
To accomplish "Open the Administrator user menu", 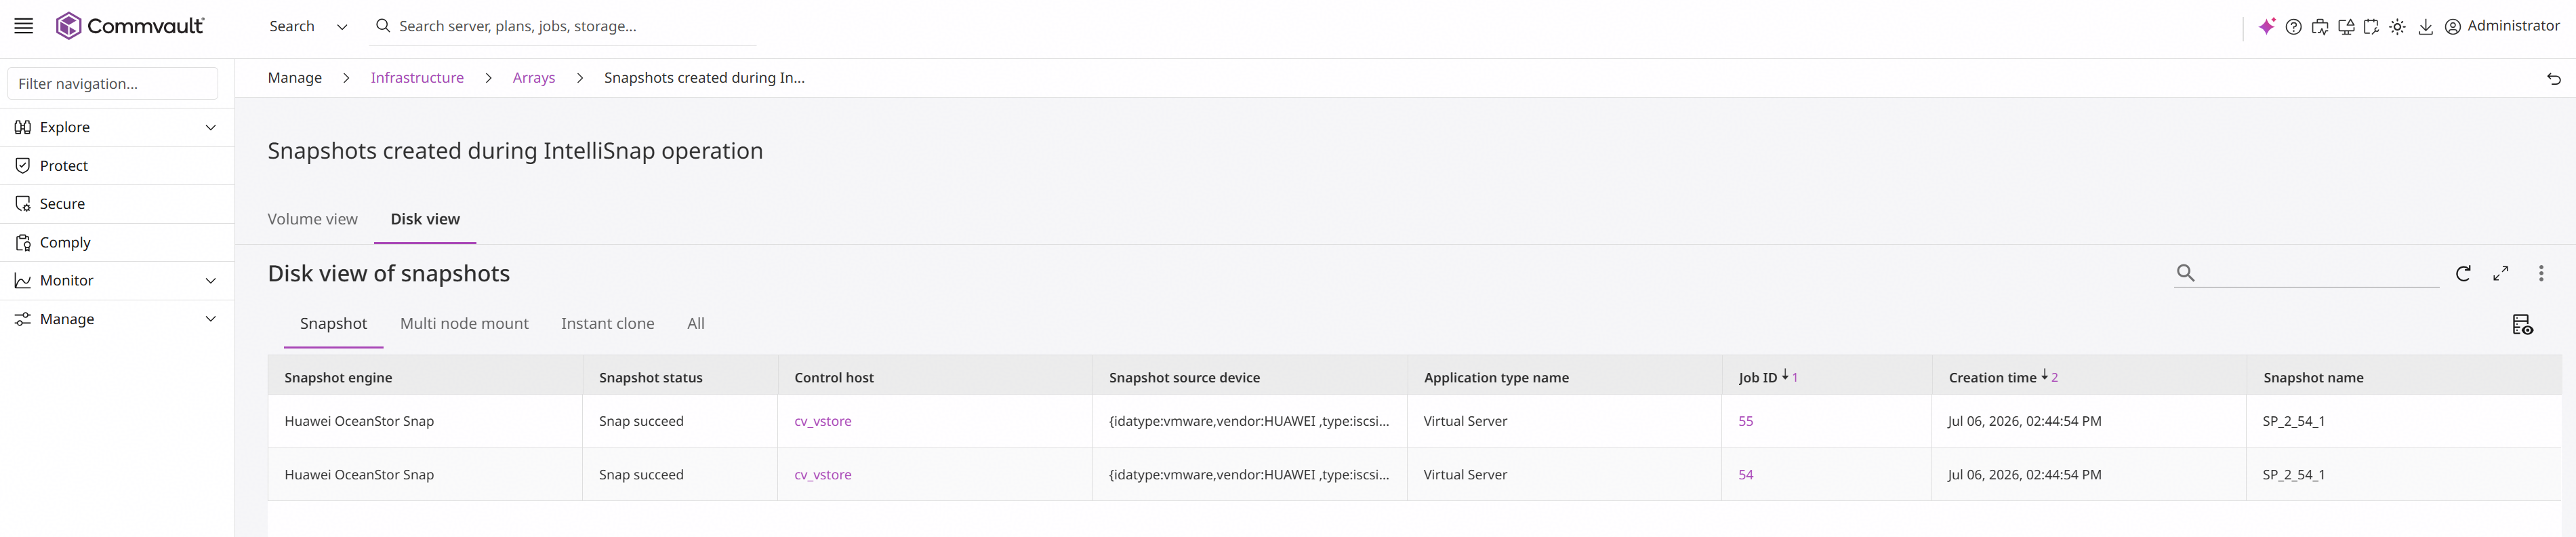I will pyautogui.click(x=2502, y=26).
